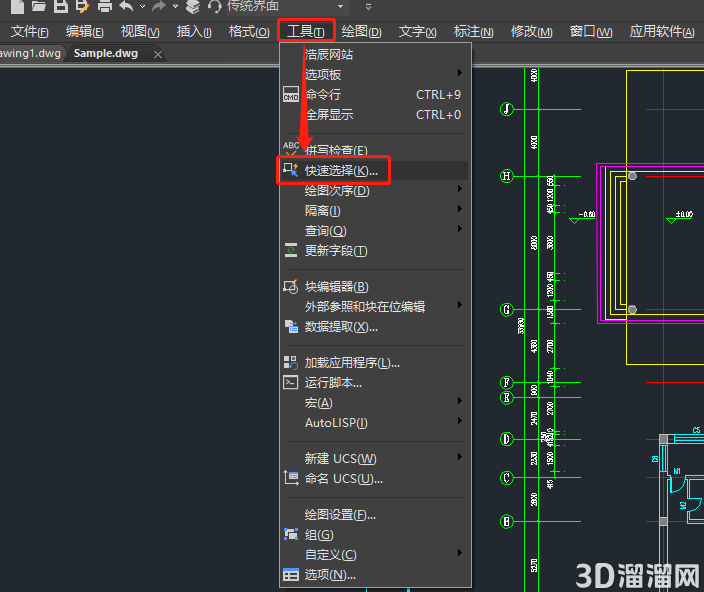Screen dimensions: 704x592
Task: Open the 应用软件(A) menu
Action: click(662, 32)
